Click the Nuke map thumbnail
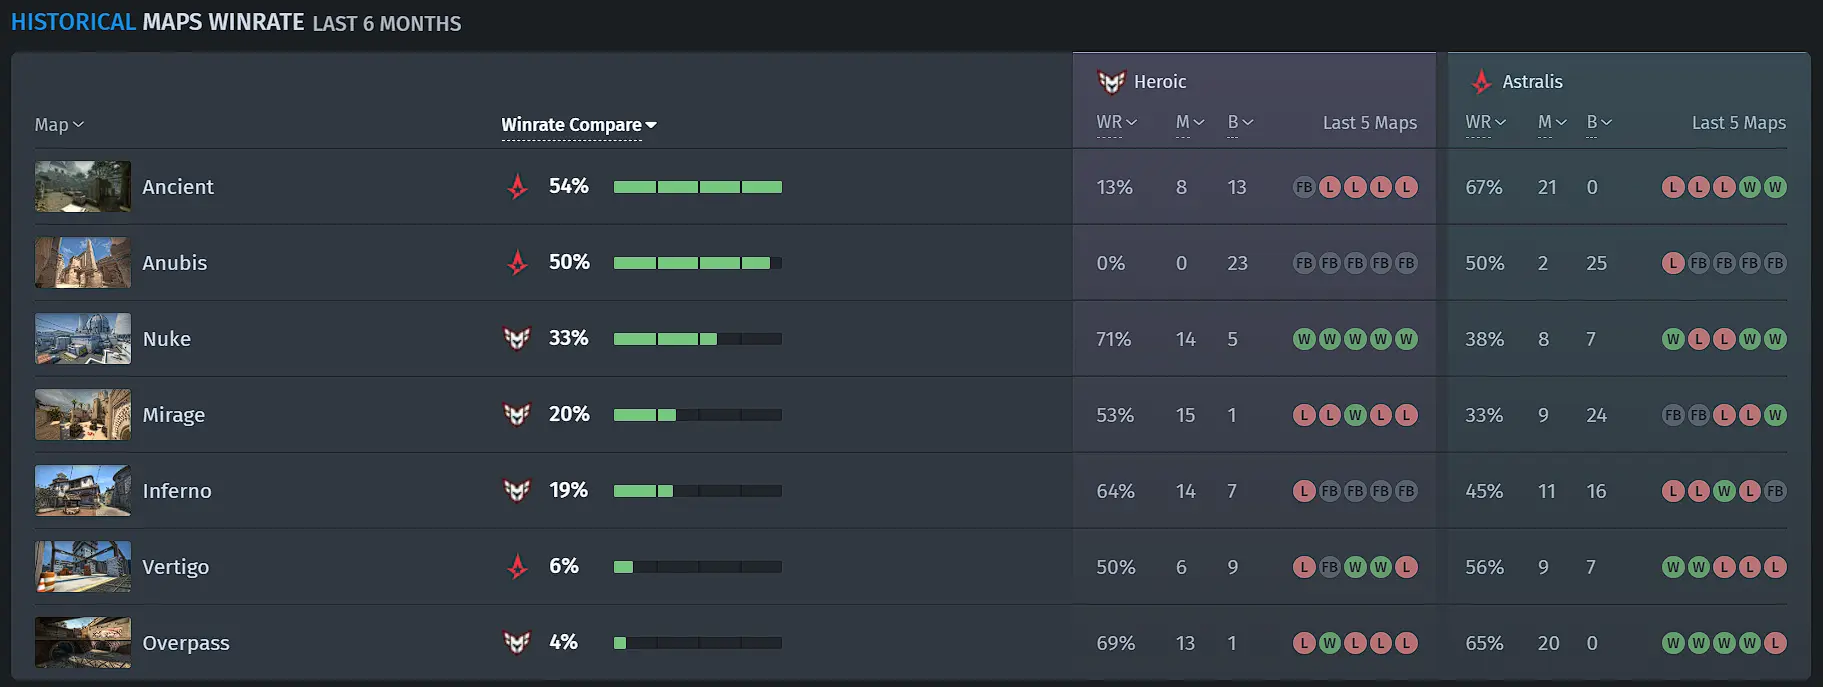The image size is (1823, 687). pos(83,338)
